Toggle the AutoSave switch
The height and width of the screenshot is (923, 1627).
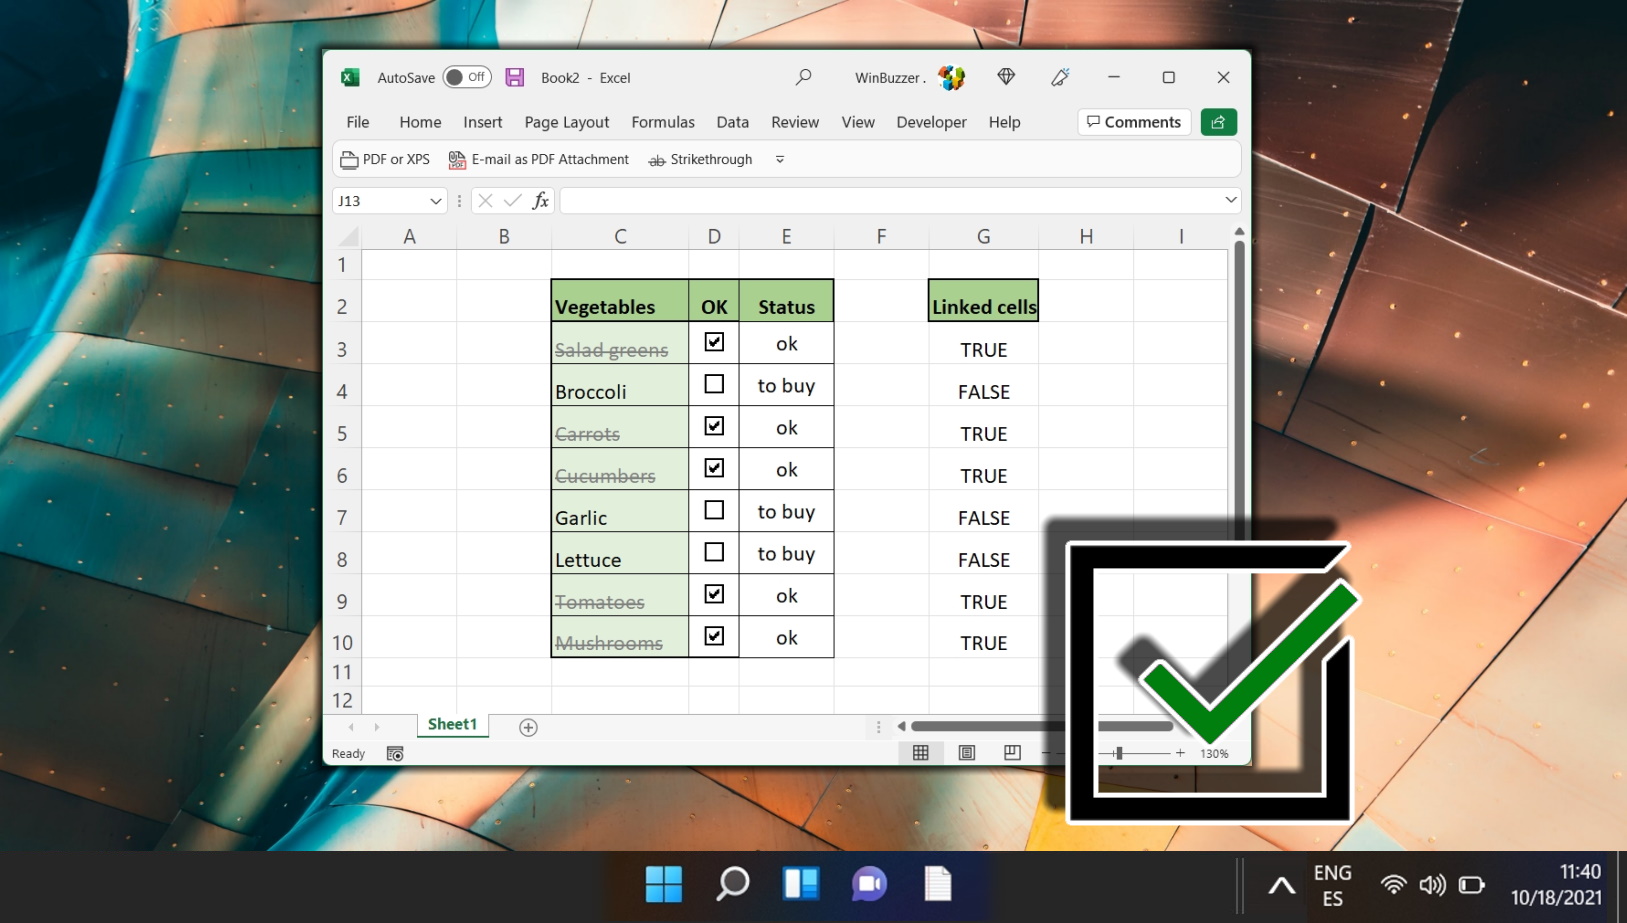click(467, 77)
